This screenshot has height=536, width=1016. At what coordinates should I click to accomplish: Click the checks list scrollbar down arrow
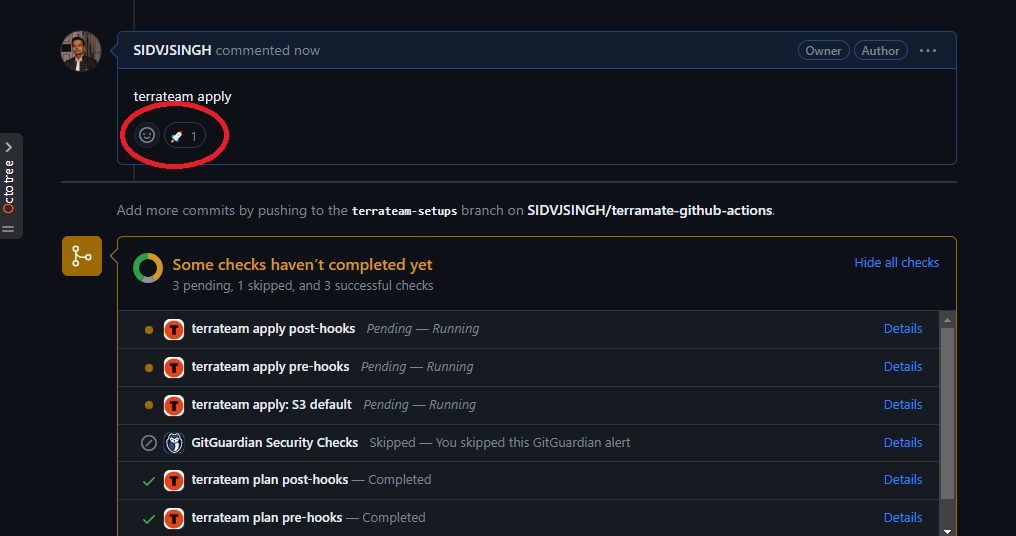947,531
